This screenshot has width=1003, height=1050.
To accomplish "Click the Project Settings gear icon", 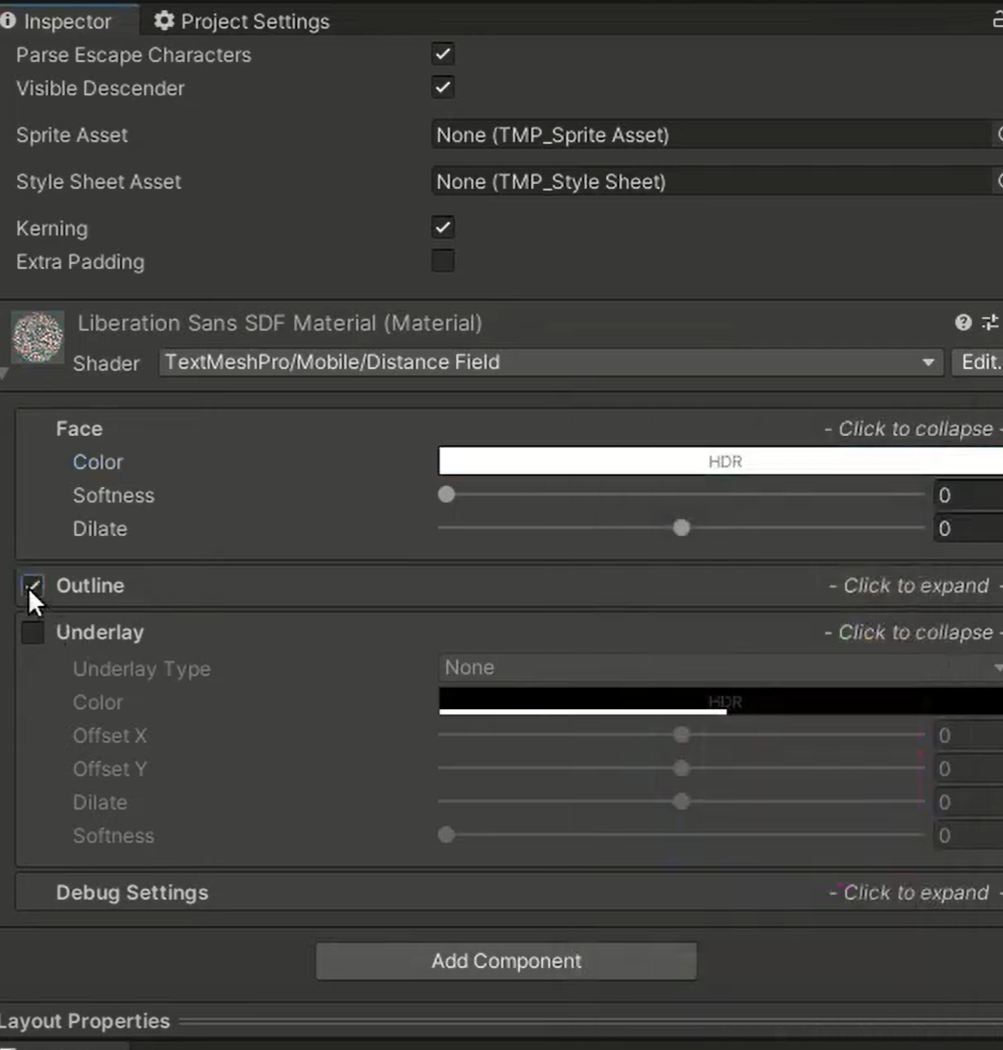I will pyautogui.click(x=164, y=21).
